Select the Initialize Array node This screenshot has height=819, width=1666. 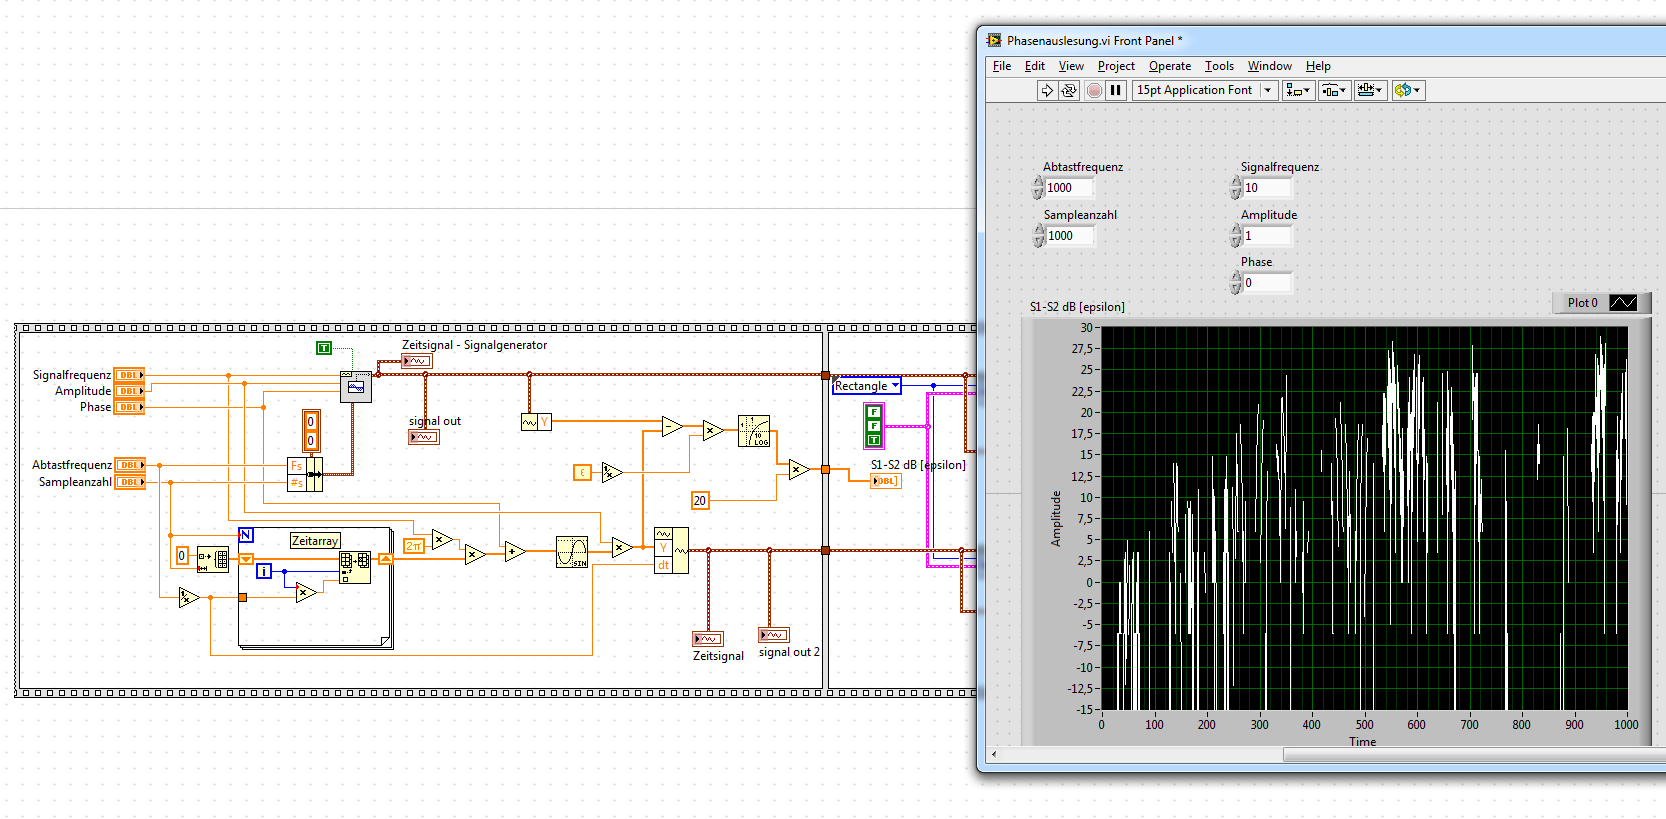point(213,559)
